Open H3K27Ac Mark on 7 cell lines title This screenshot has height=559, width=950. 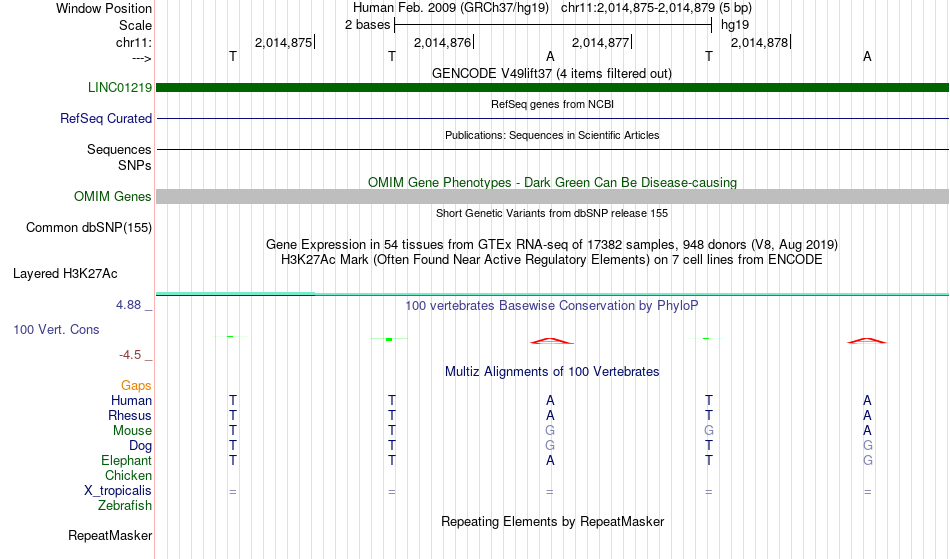click(x=551, y=260)
